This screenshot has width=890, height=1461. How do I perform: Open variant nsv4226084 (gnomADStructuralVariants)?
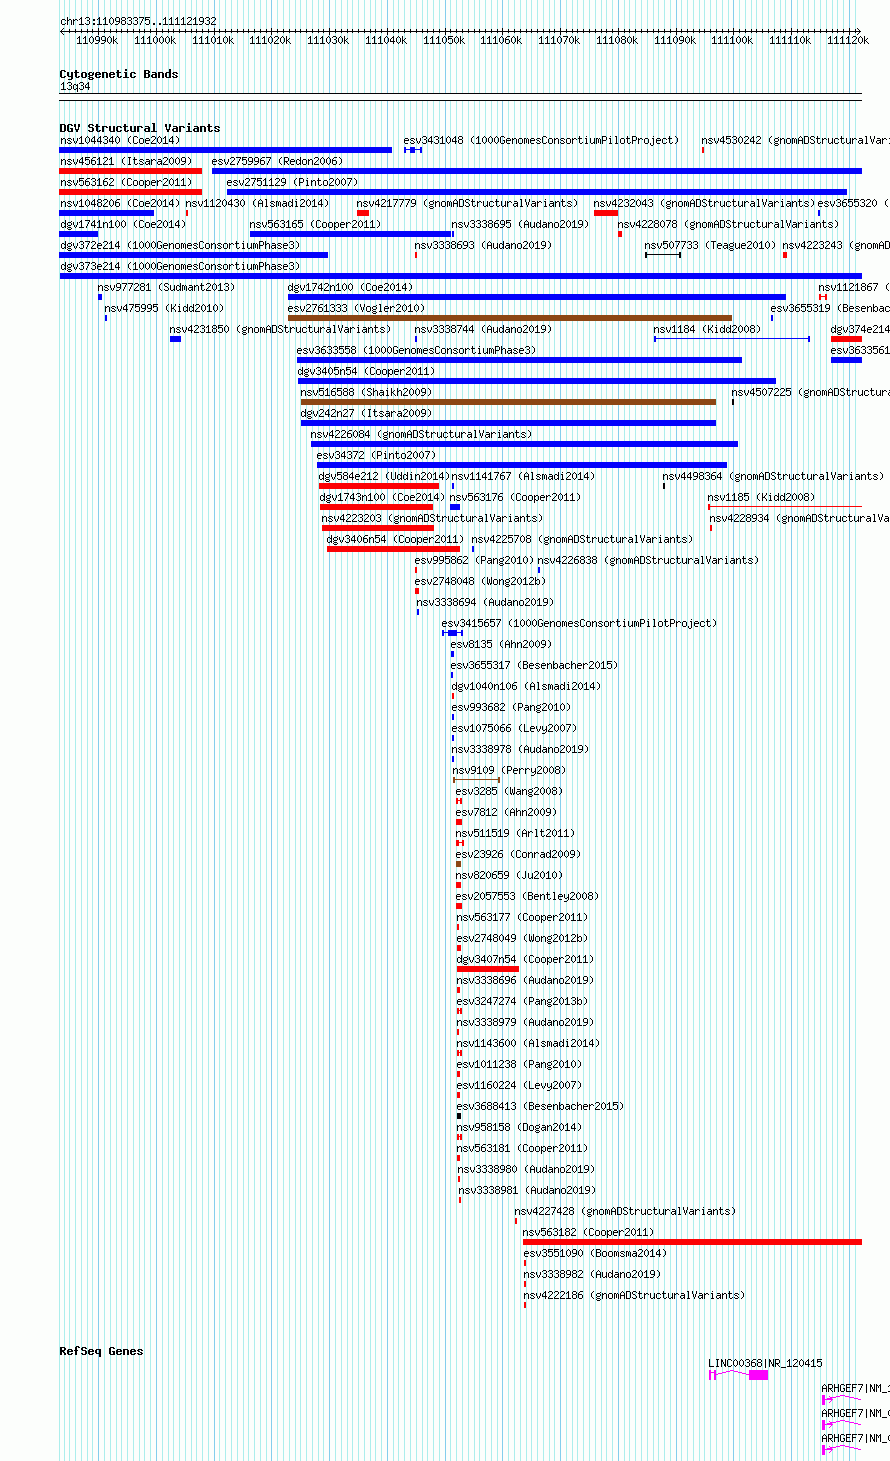[421, 434]
